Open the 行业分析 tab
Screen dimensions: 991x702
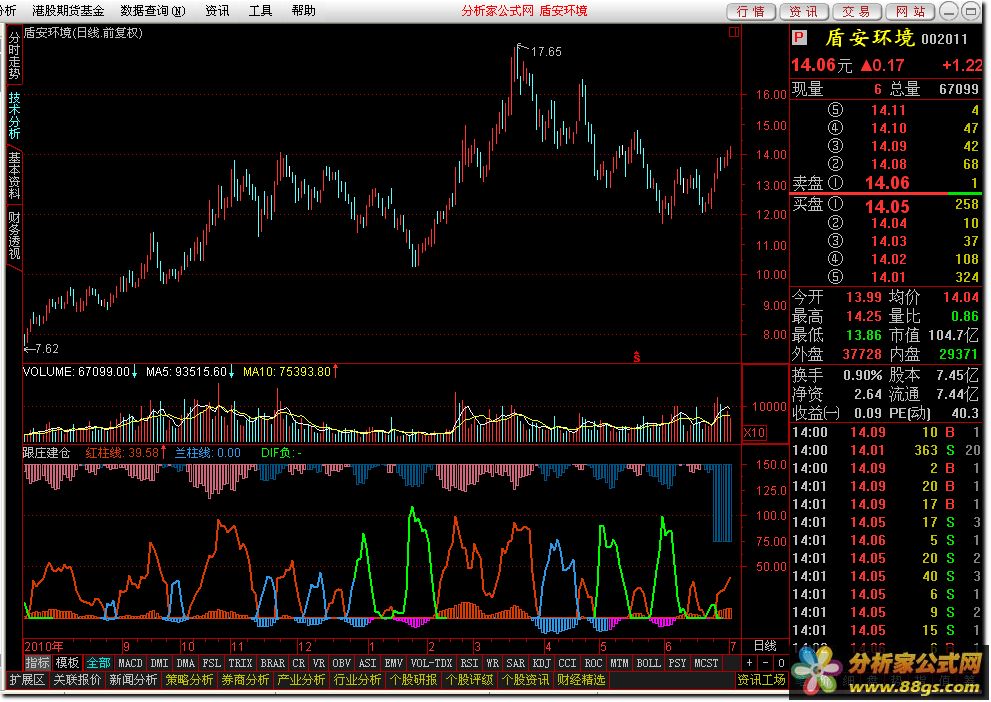point(357,680)
